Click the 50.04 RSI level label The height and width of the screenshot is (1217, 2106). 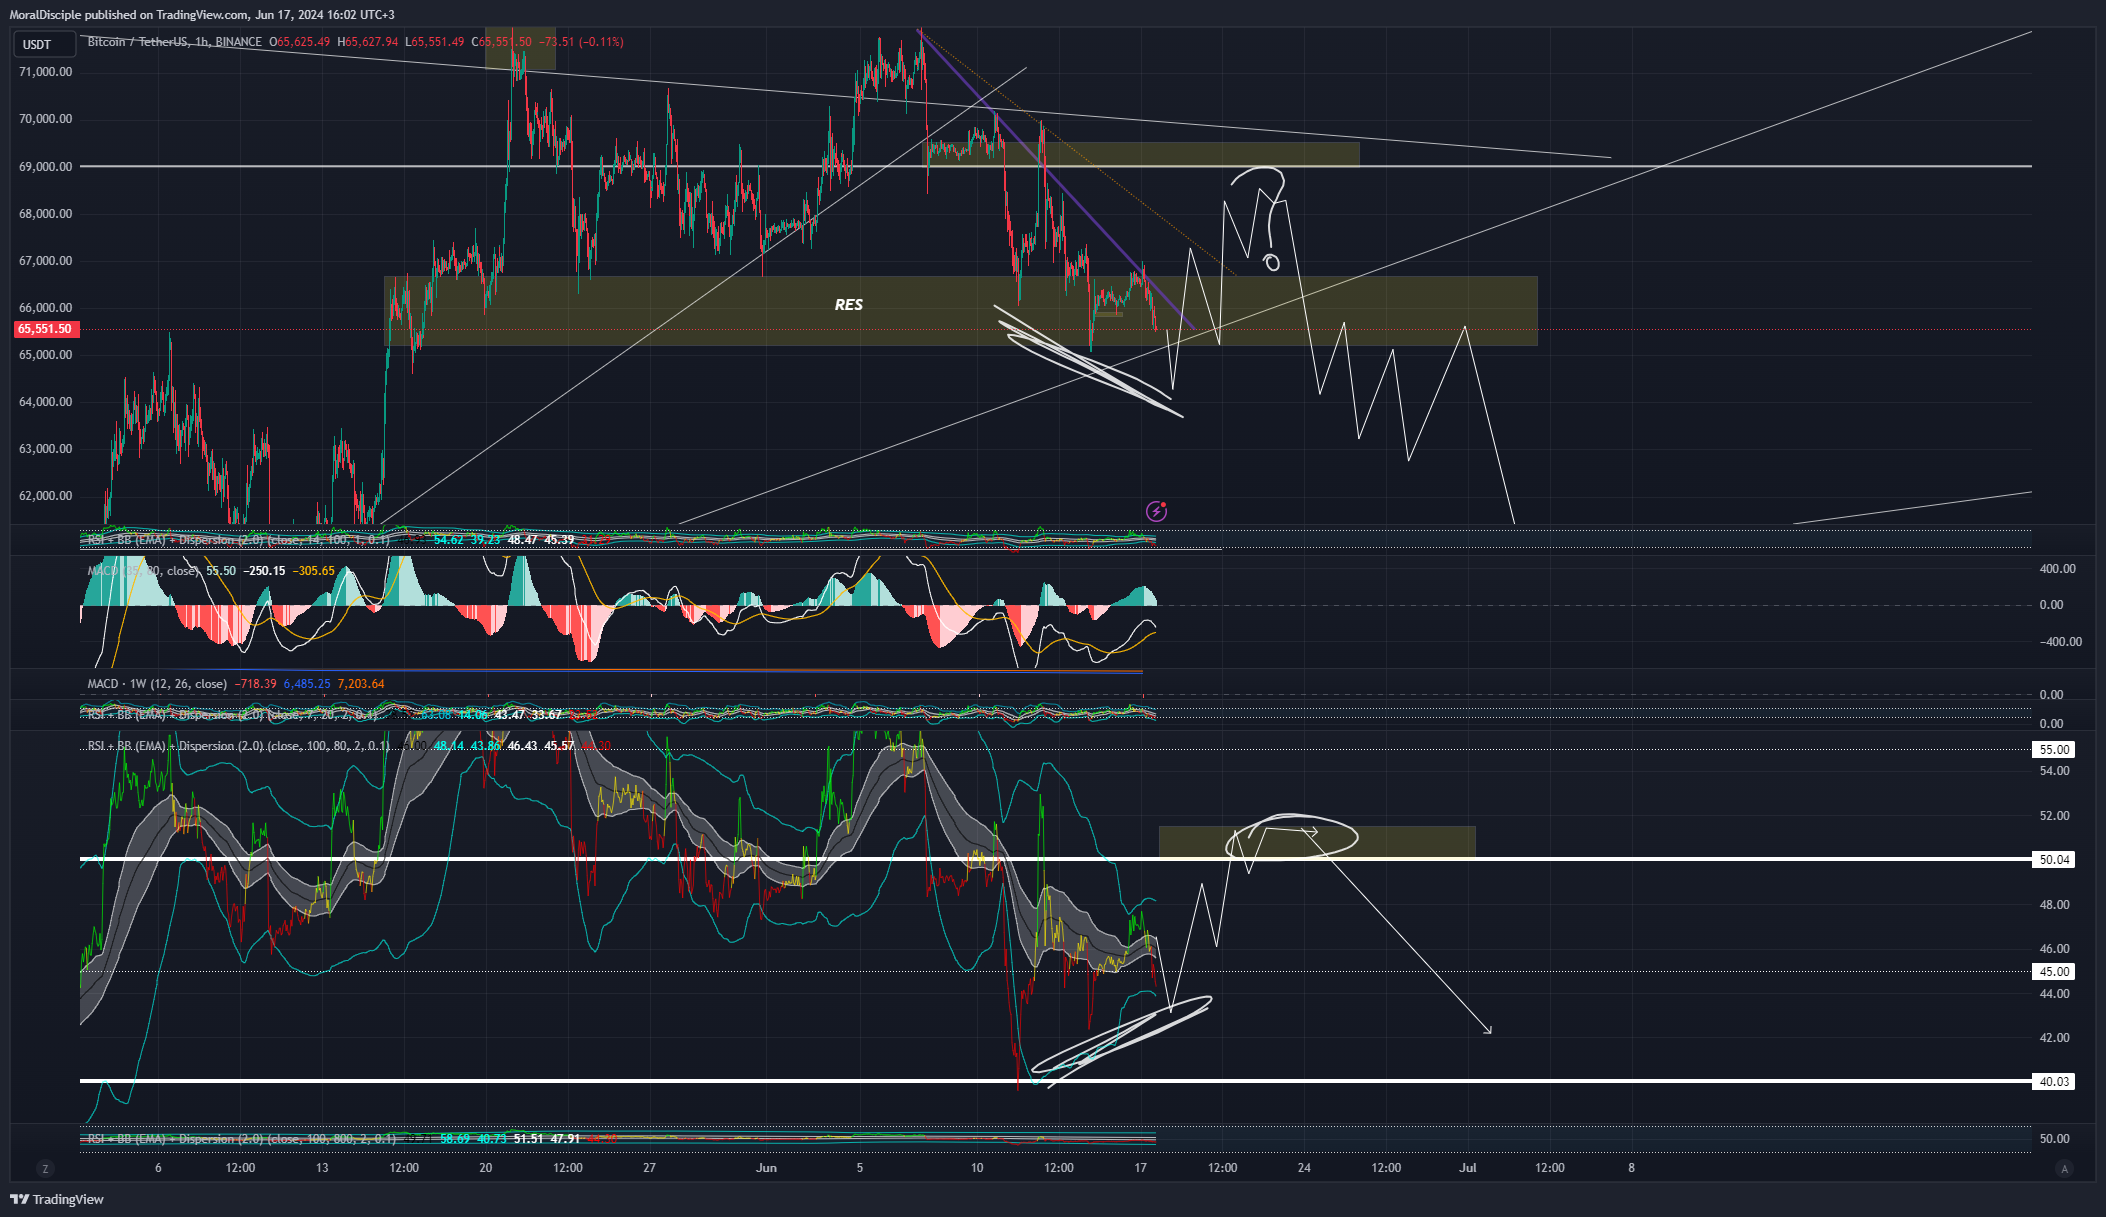tap(2054, 860)
